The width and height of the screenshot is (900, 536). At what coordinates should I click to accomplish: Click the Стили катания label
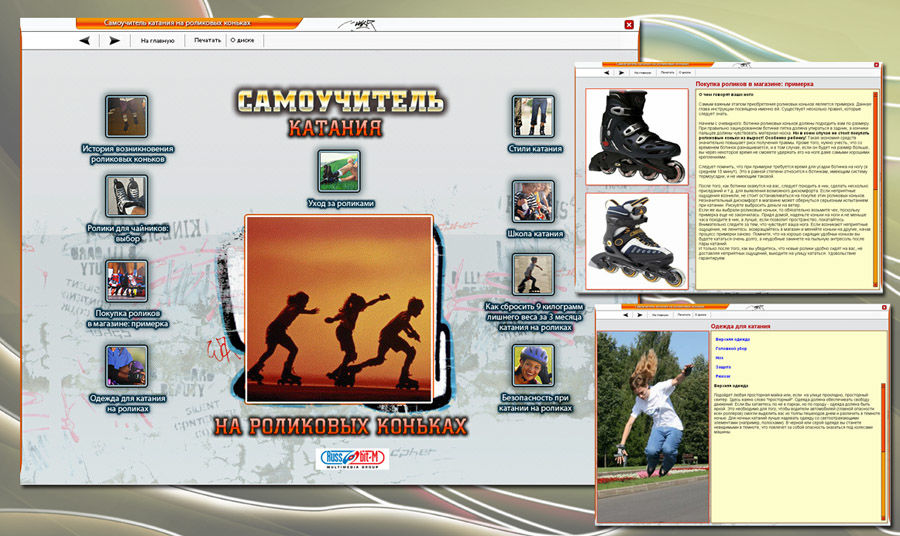click(x=535, y=149)
